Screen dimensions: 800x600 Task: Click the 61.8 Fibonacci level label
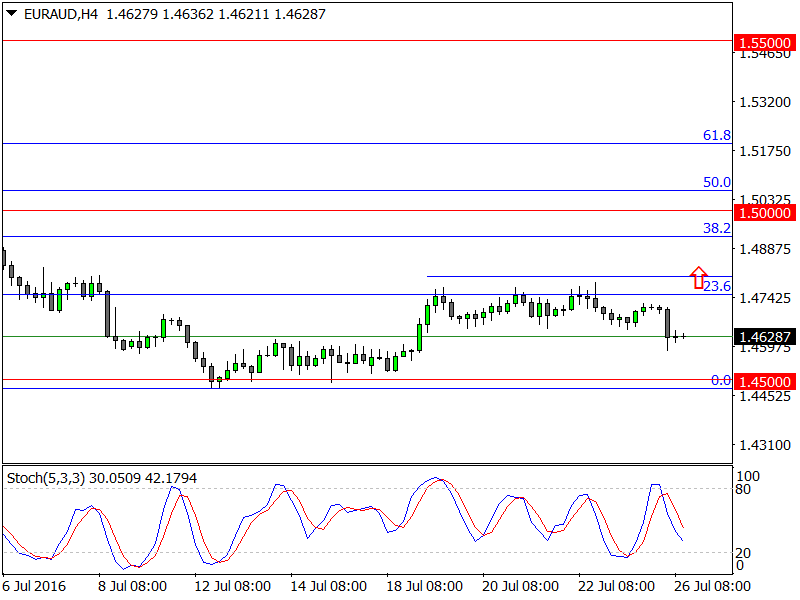(716, 135)
